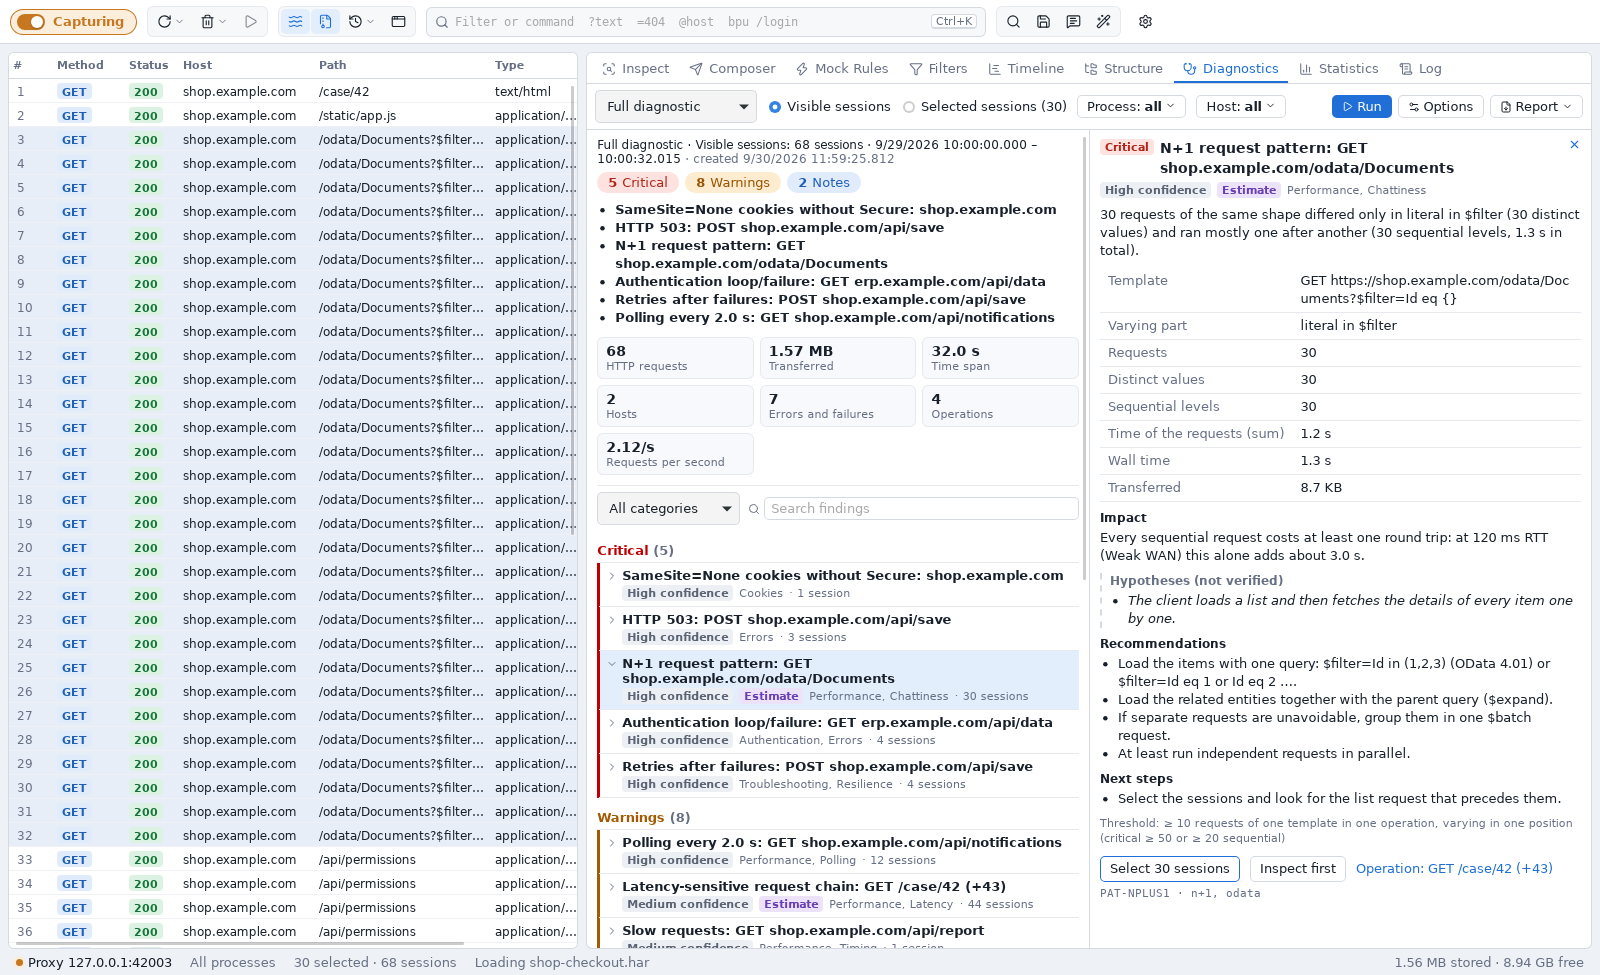Click the magnifier search icon in toolbar
The height and width of the screenshot is (975, 1600).
point(1013,21)
